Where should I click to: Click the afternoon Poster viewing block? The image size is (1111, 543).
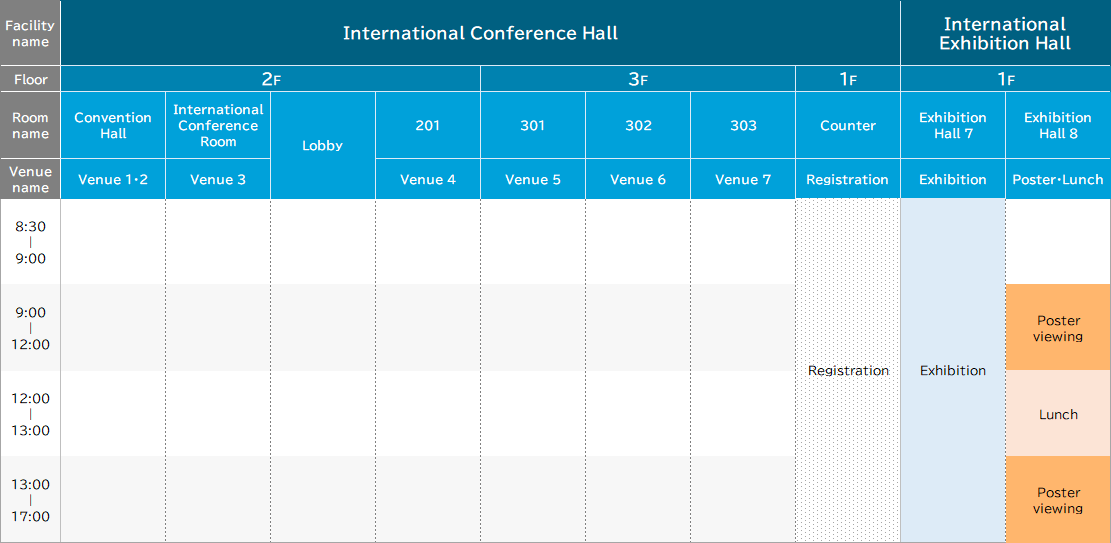[x=1058, y=500]
